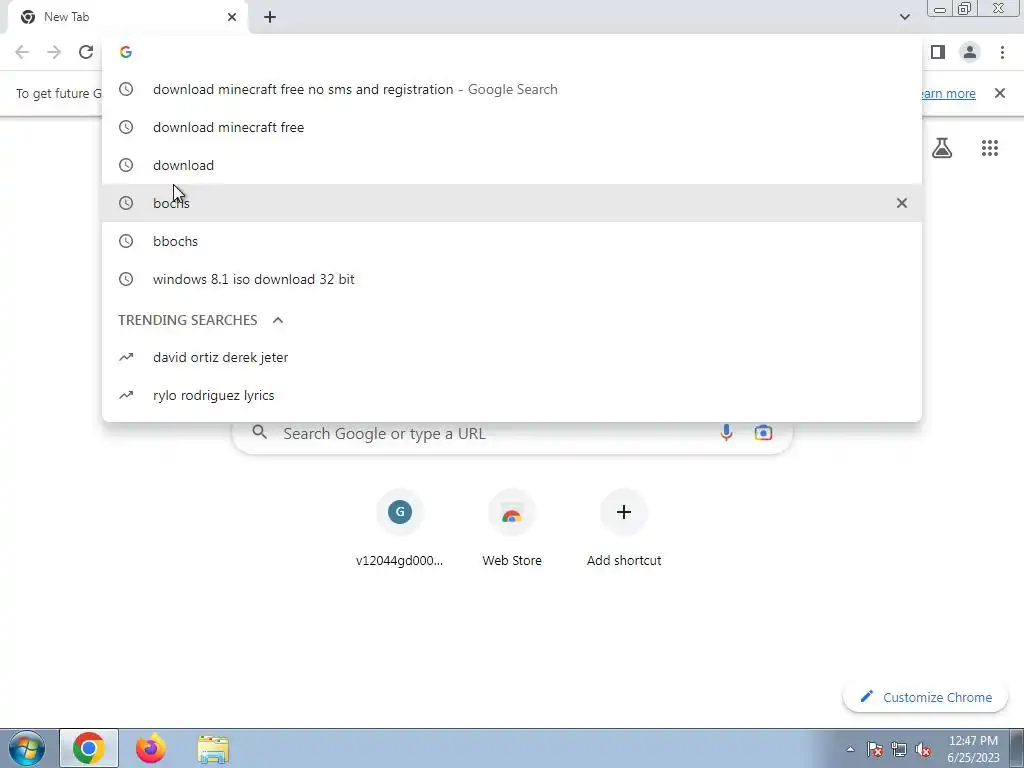Open the profile avatar menu

(x=970, y=52)
